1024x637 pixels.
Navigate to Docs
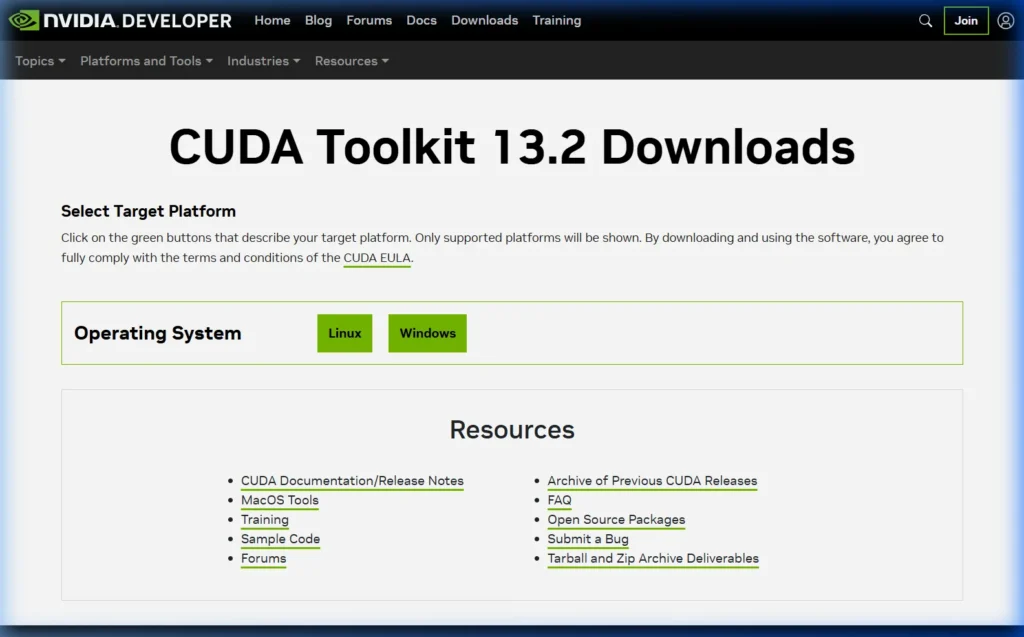pos(421,20)
